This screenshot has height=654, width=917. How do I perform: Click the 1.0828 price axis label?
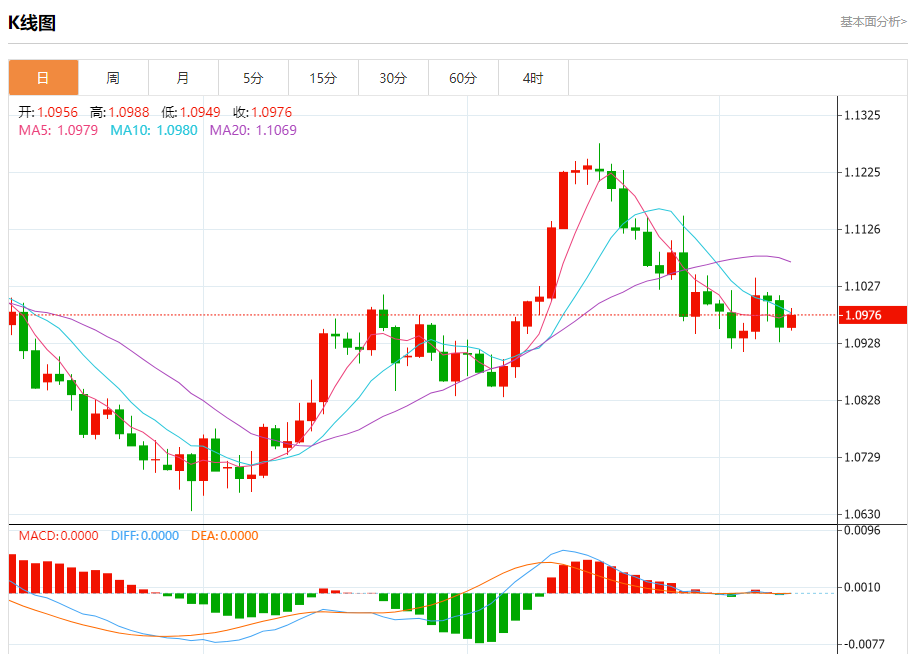(862, 401)
